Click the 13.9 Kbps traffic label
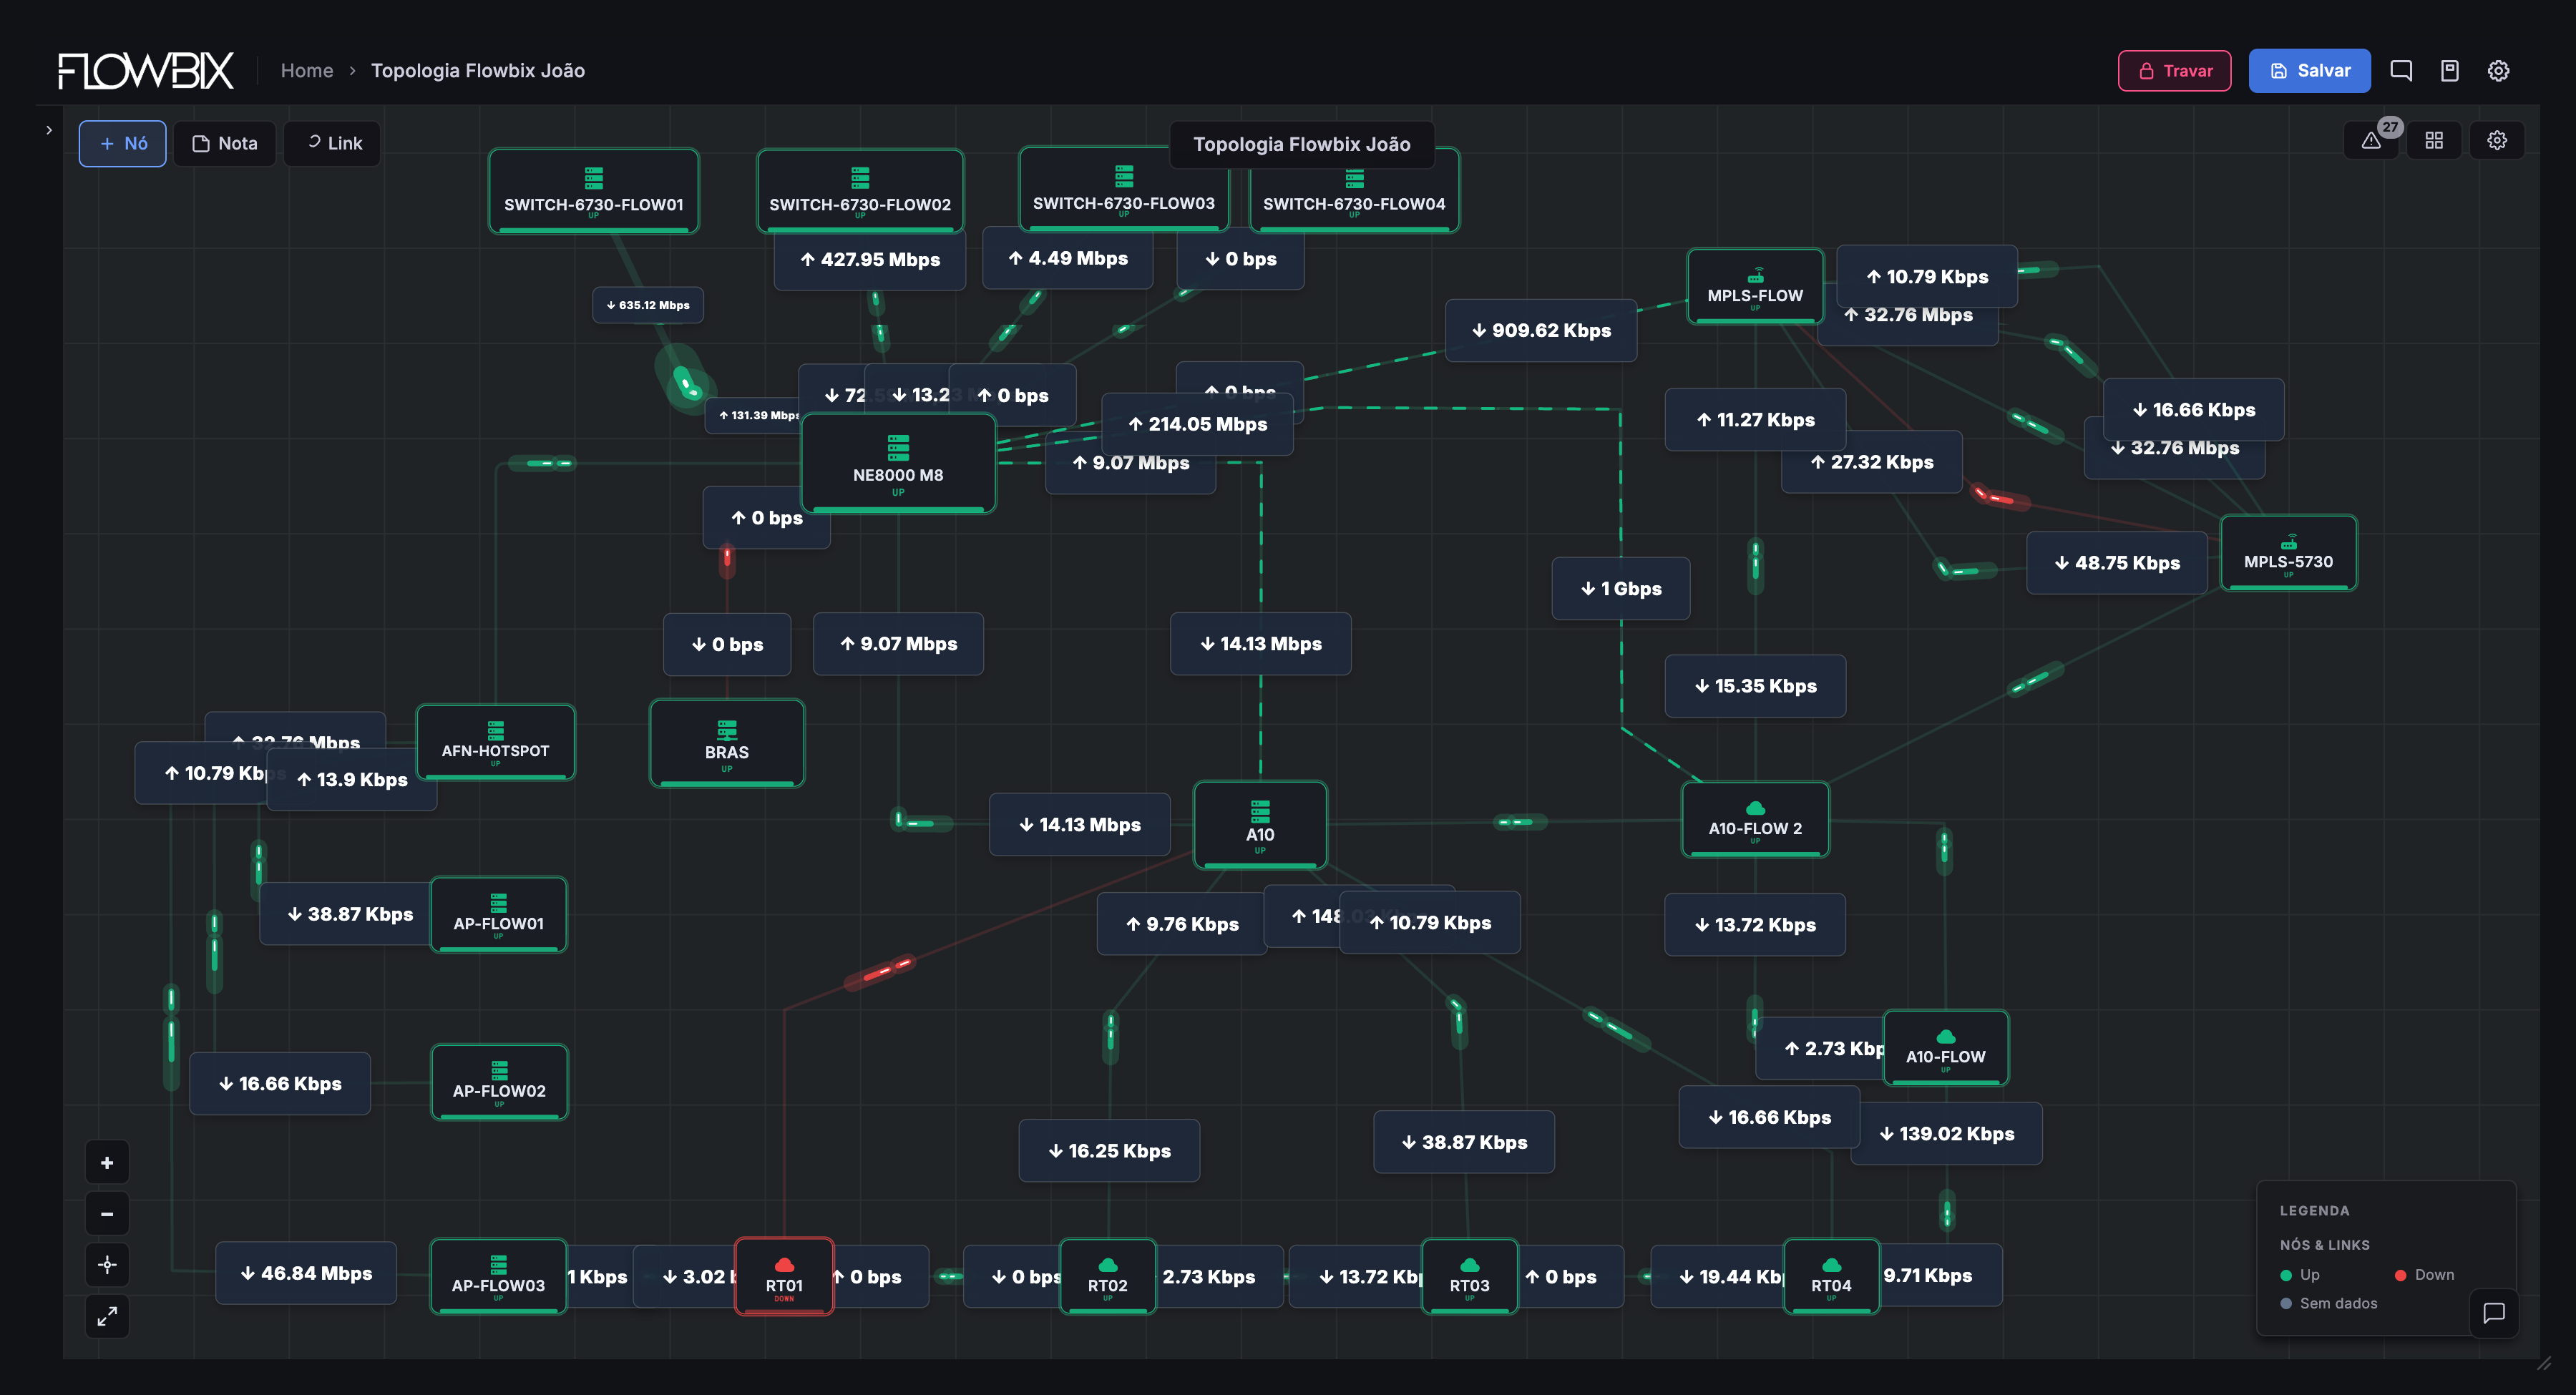 [x=352, y=780]
